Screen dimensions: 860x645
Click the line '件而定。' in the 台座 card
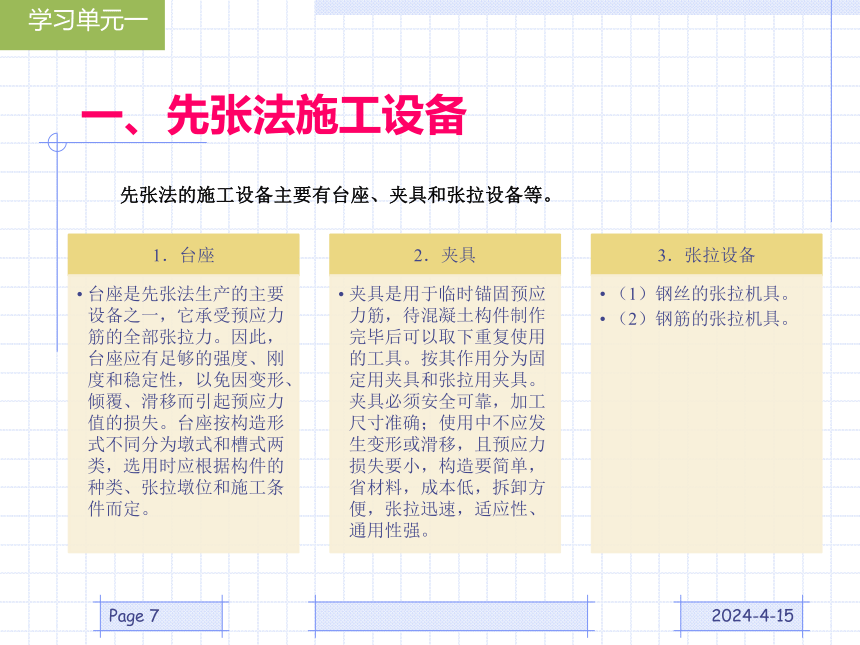click(x=120, y=508)
